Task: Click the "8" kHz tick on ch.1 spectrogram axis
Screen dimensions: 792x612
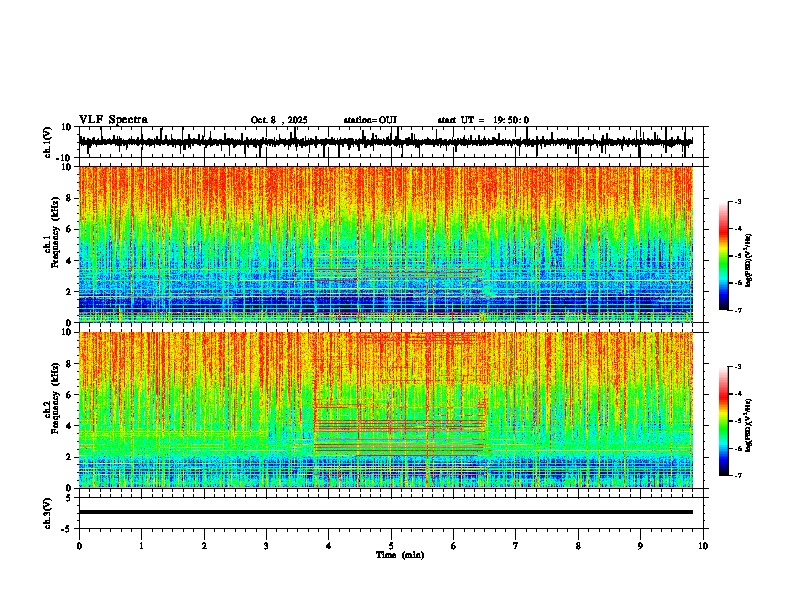Action: coord(70,198)
